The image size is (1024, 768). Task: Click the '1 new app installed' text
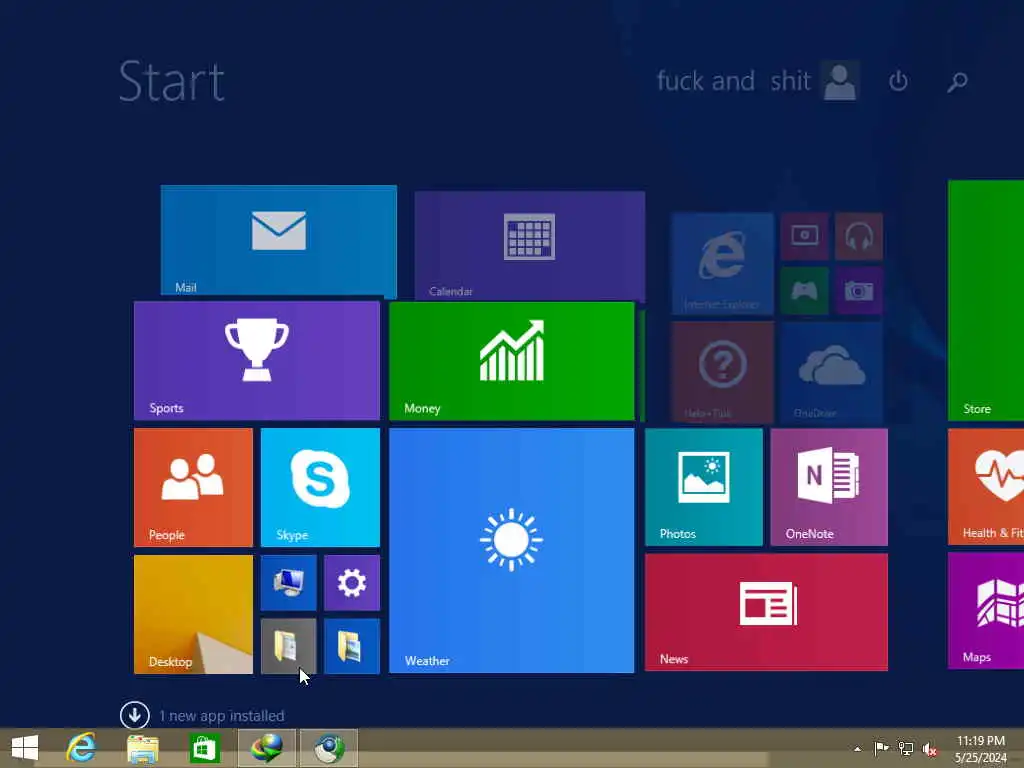coord(222,716)
